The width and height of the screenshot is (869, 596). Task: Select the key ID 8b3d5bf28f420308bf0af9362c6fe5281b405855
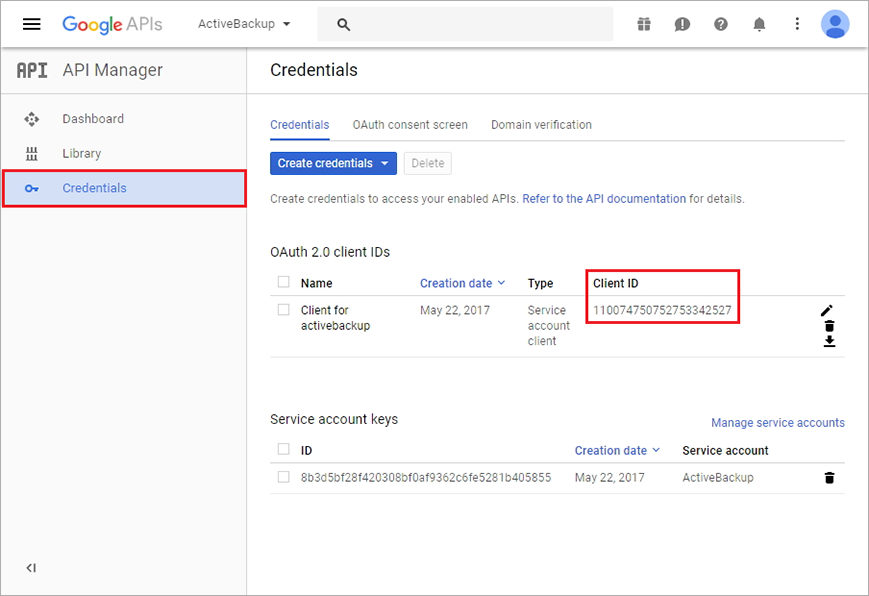click(426, 478)
